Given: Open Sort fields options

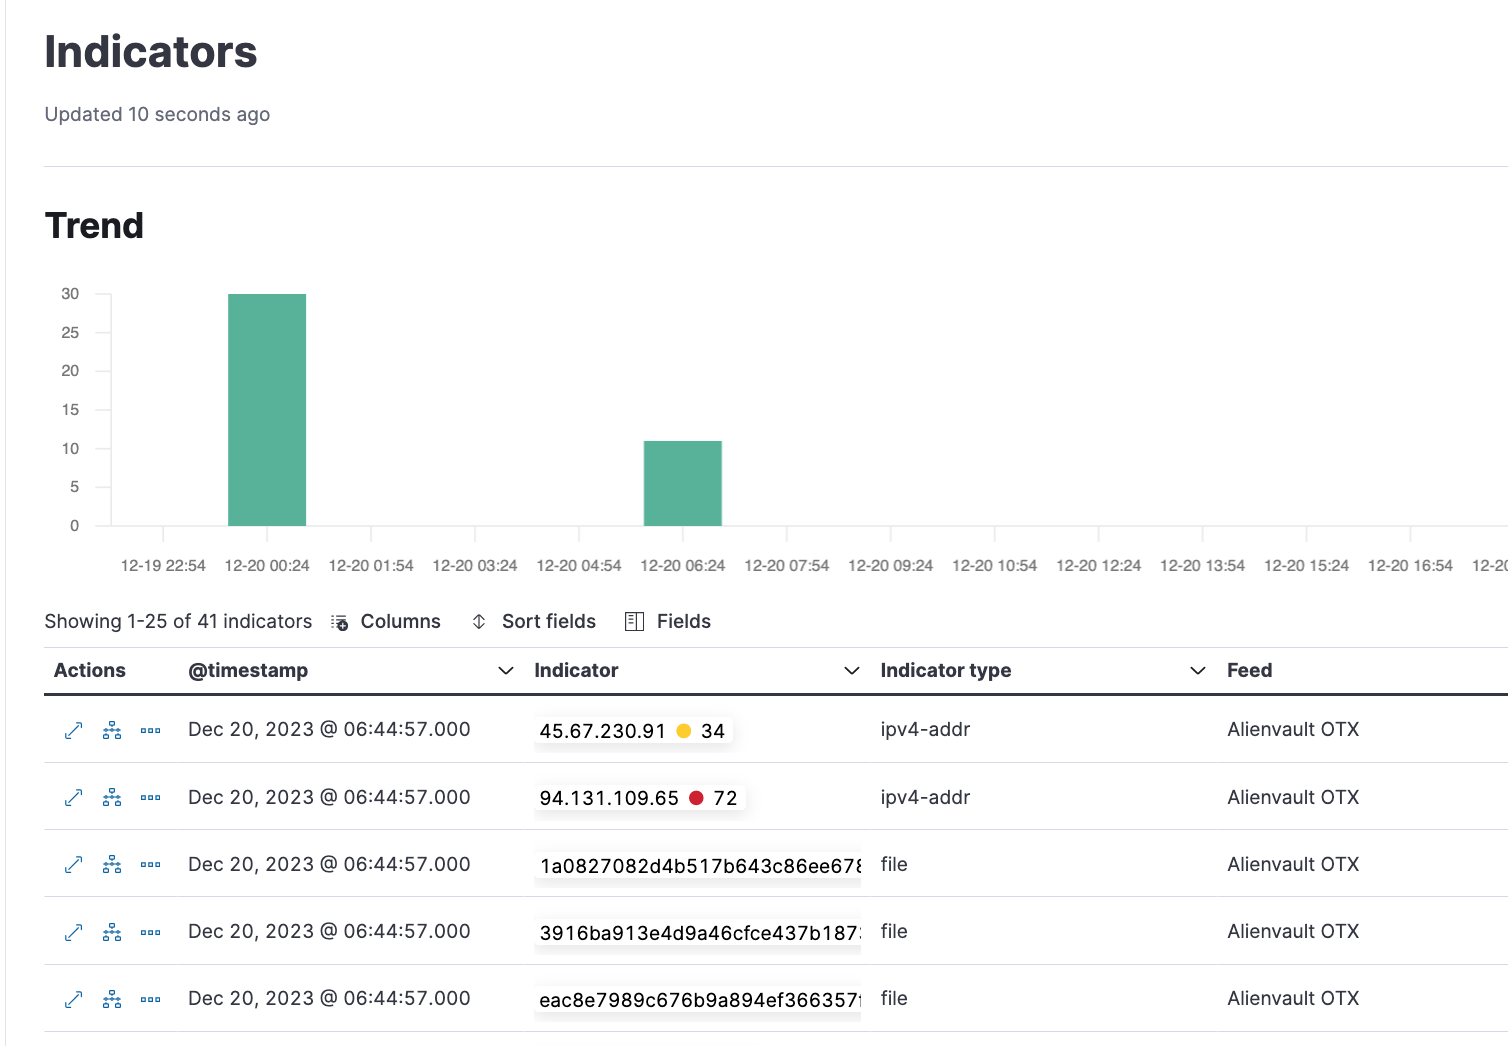Looking at the screenshot, I should 534,622.
